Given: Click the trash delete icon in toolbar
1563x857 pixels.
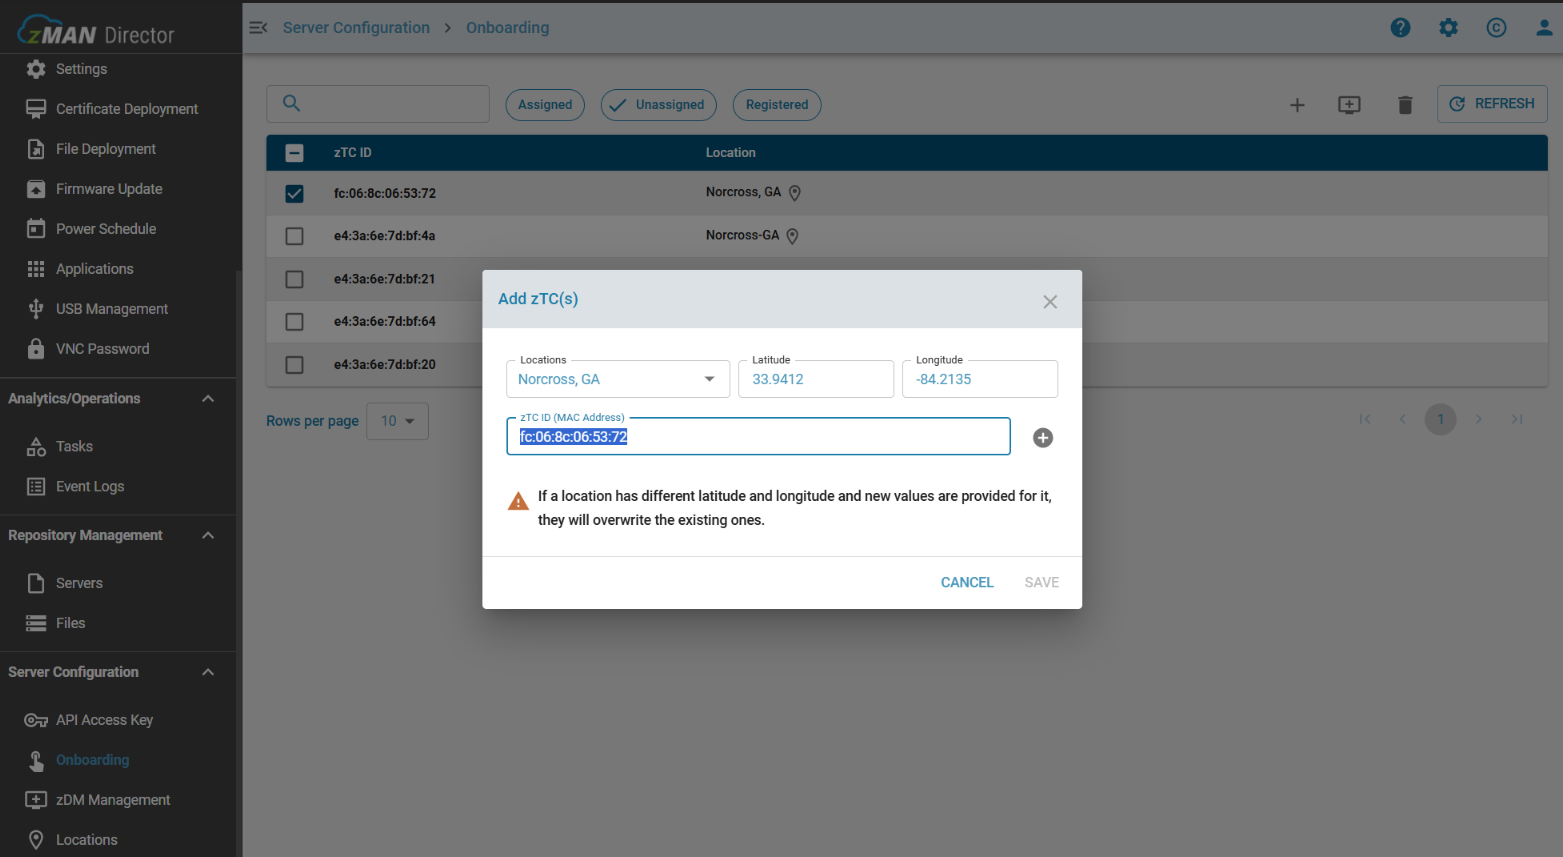Looking at the screenshot, I should pos(1404,105).
